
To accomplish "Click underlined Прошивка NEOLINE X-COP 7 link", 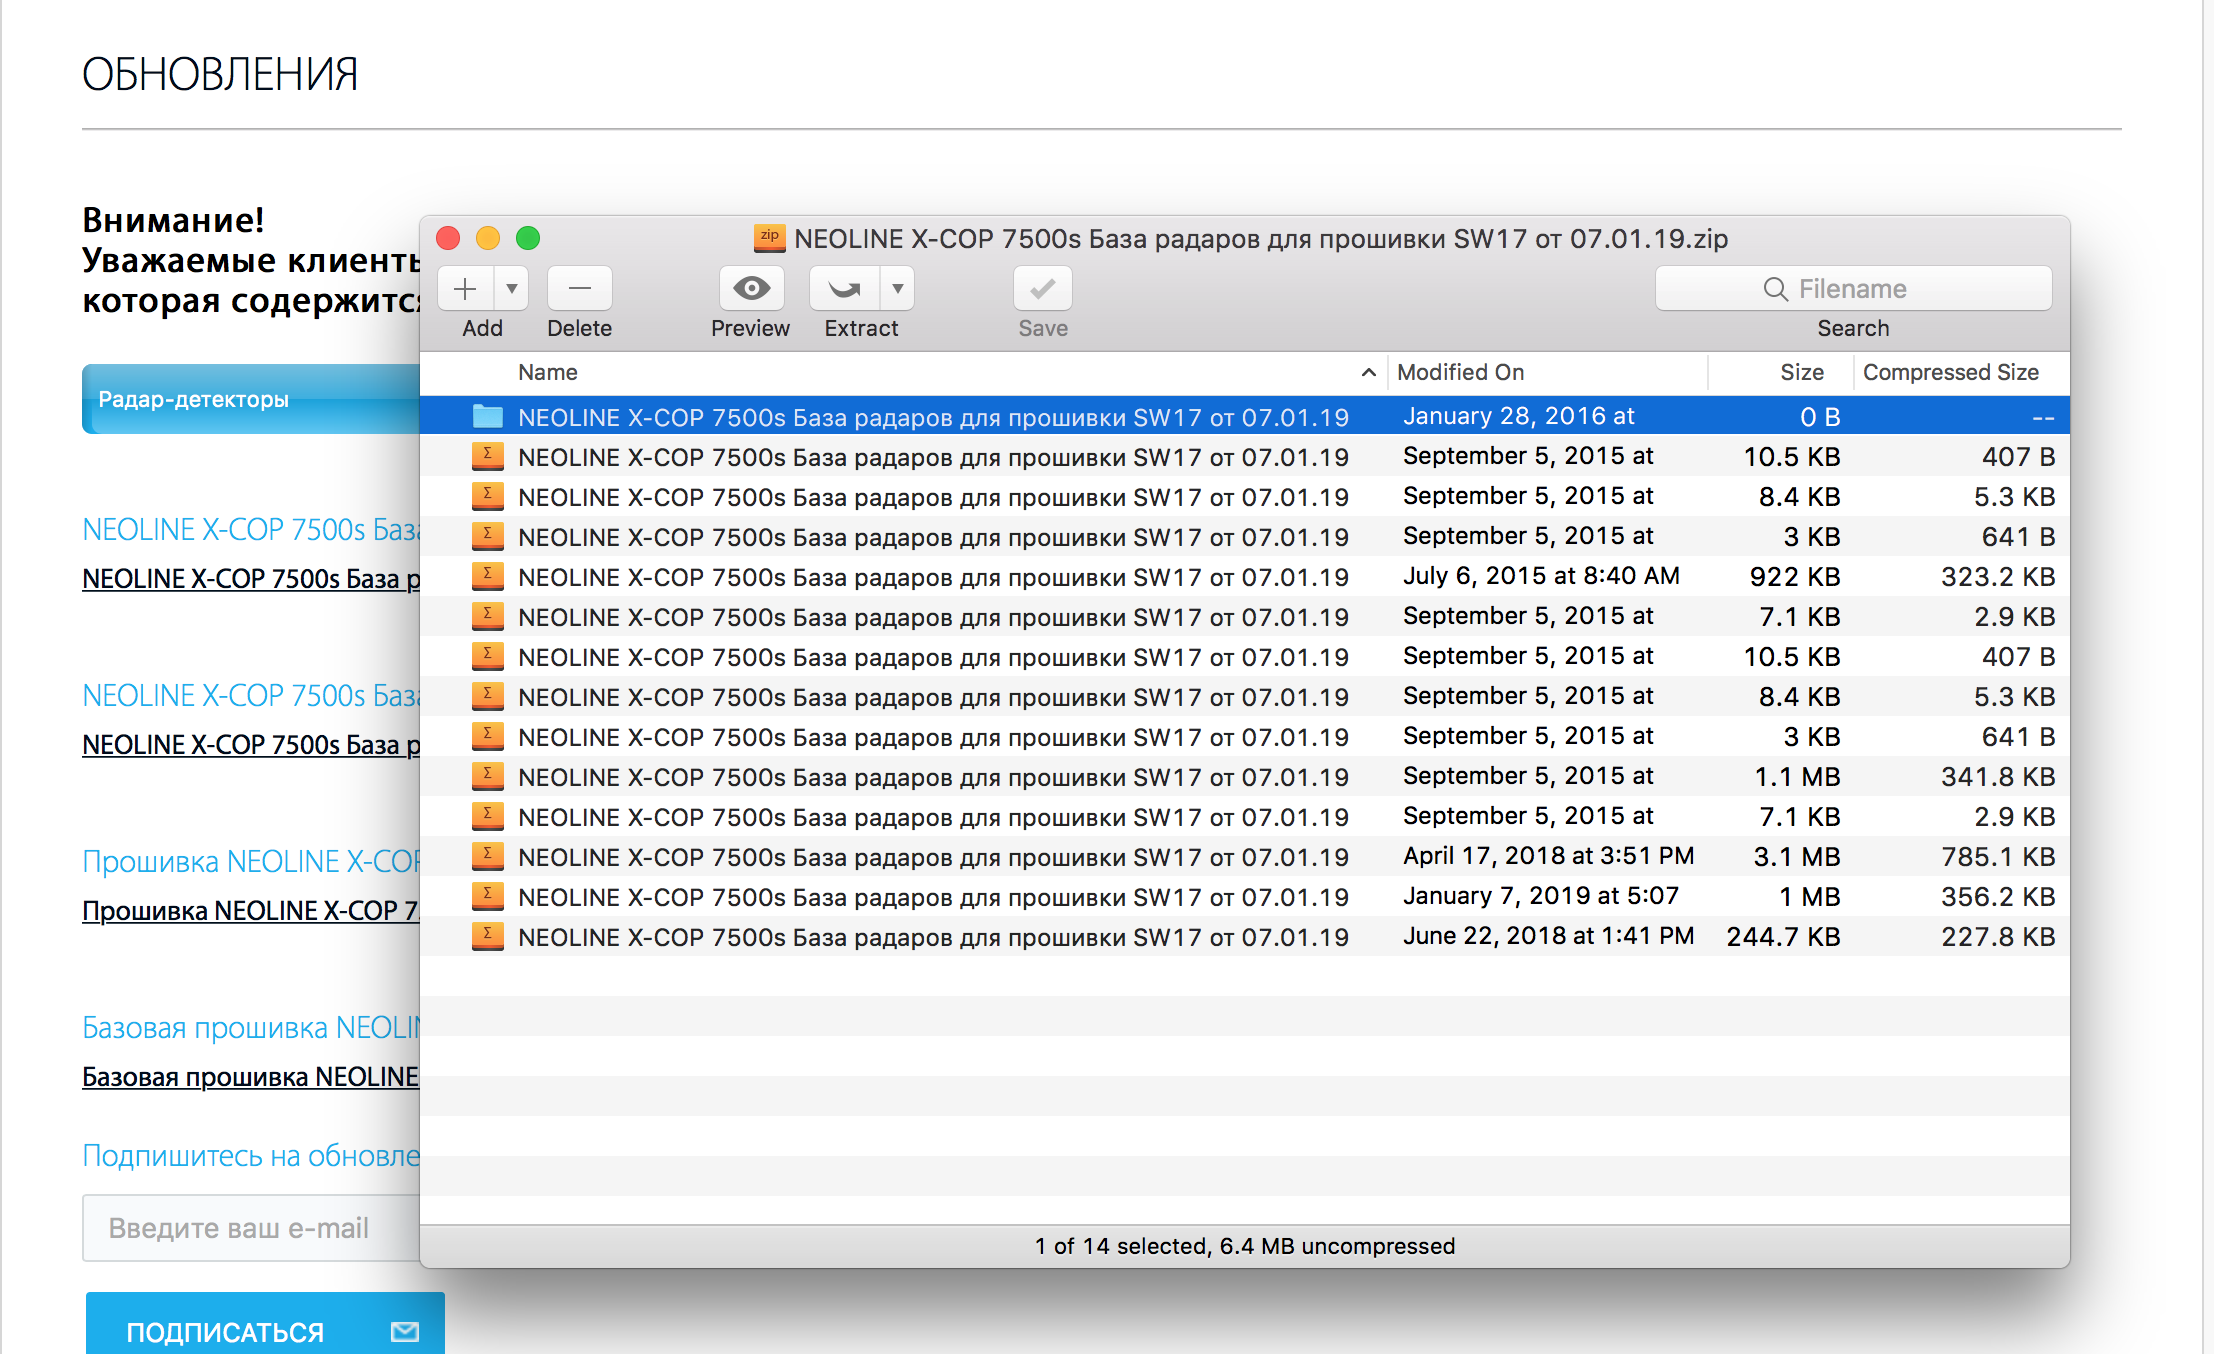I will click(x=251, y=910).
